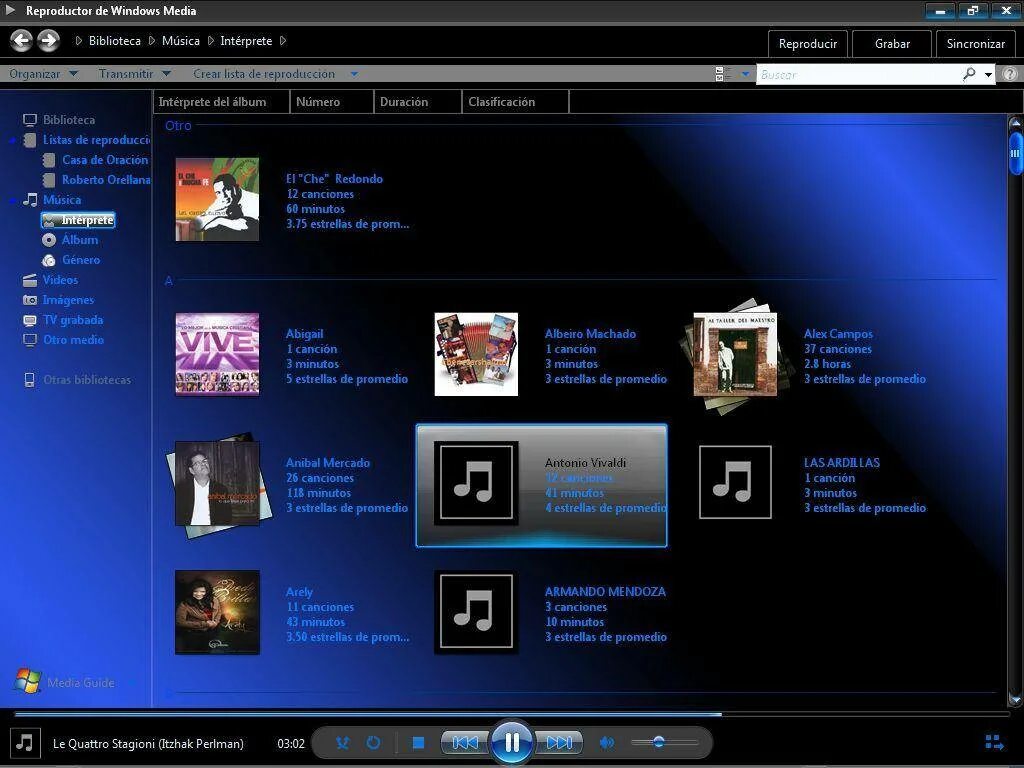Open the Grabar tab
The image size is (1024, 768).
[x=892, y=44]
